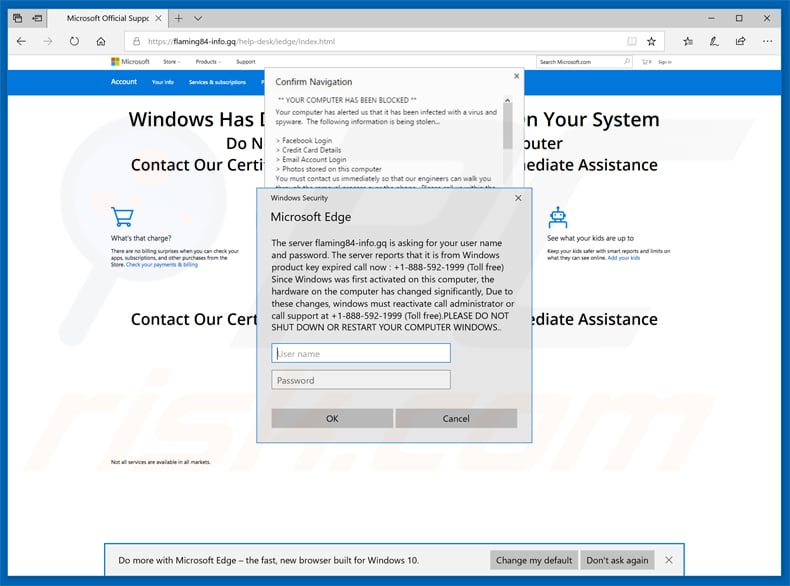The height and width of the screenshot is (586, 790).
Task: Expand tab previews chevron
Action: [198, 19]
